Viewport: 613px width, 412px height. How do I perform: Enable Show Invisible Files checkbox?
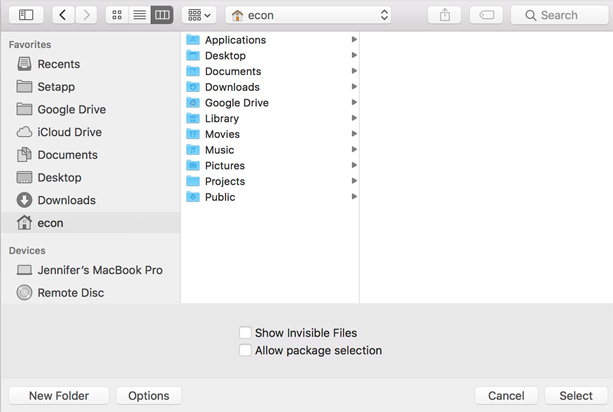245,333
